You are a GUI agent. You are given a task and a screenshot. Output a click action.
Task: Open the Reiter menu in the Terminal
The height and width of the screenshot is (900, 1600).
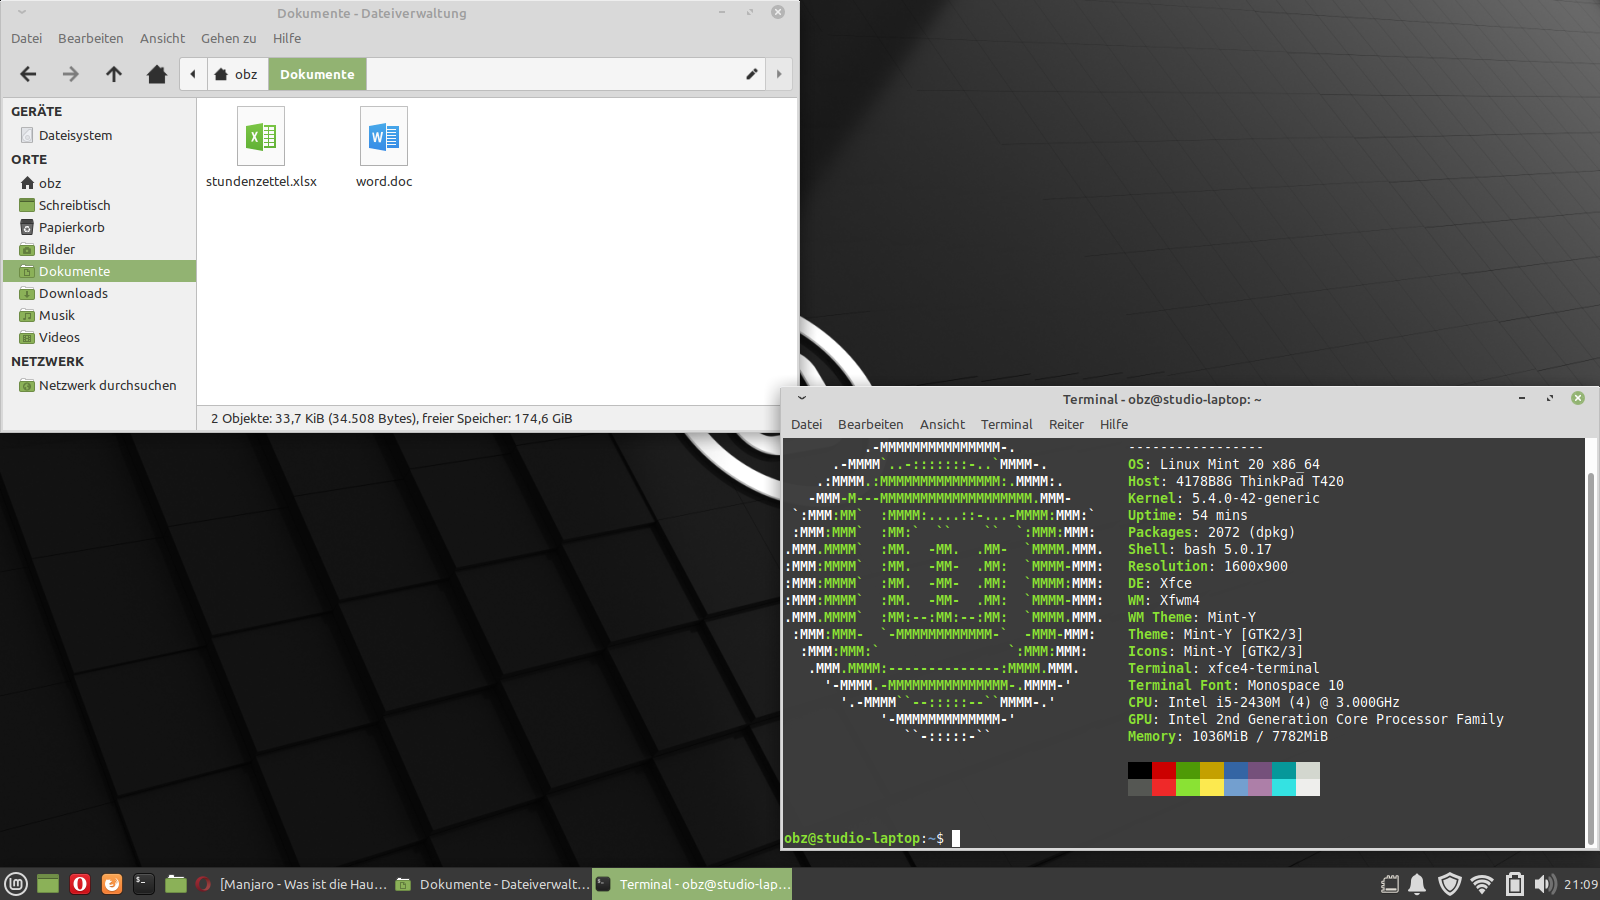coord(1067,424)
